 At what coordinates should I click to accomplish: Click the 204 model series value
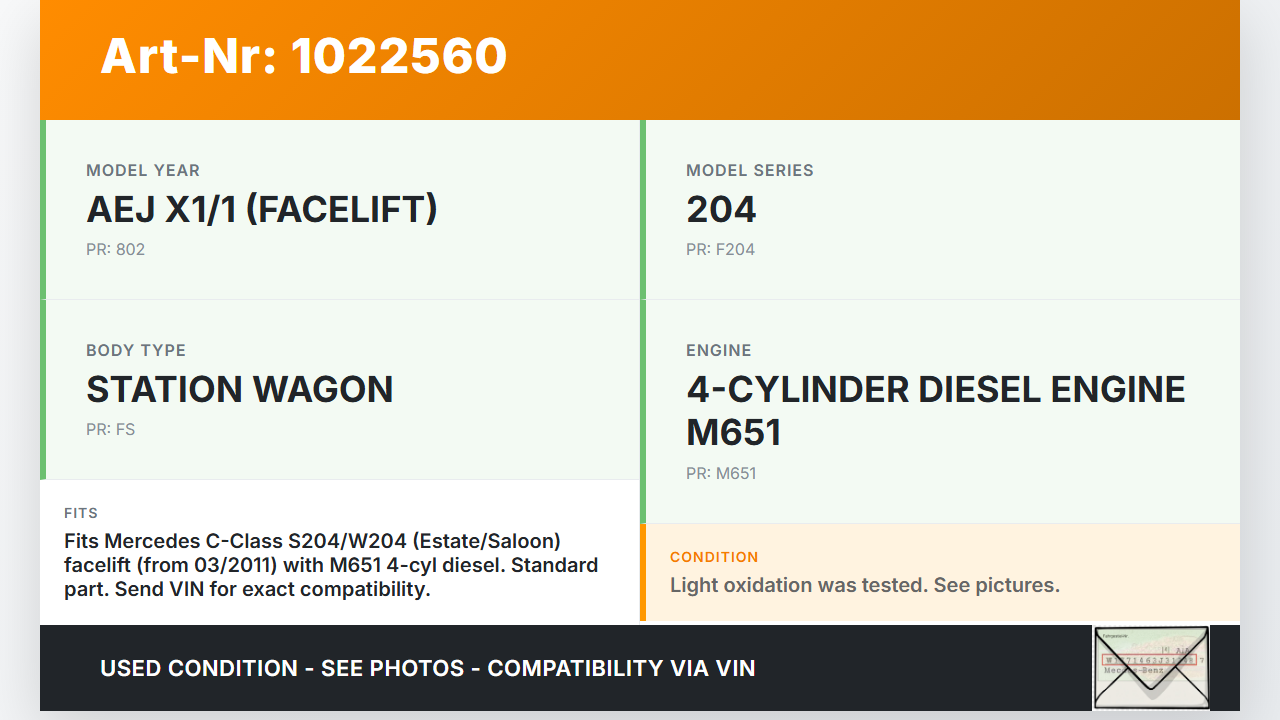point(721,210)
